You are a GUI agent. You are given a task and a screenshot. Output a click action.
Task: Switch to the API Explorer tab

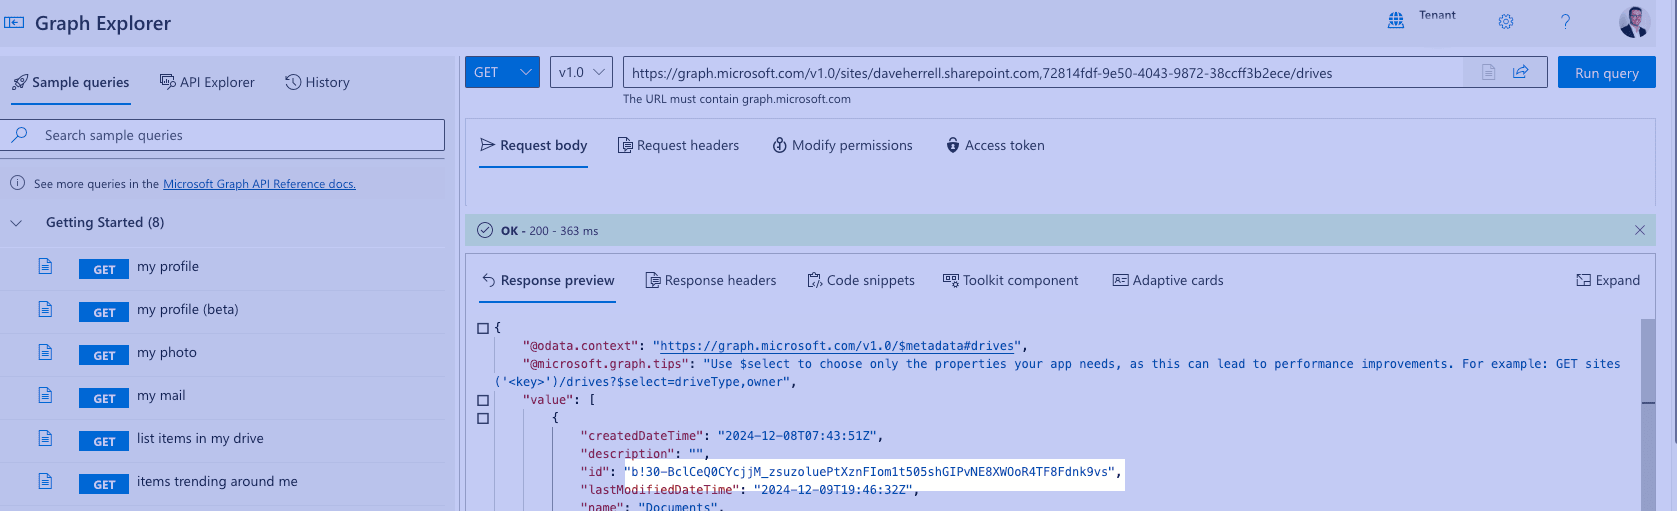(x=207, y=82)
